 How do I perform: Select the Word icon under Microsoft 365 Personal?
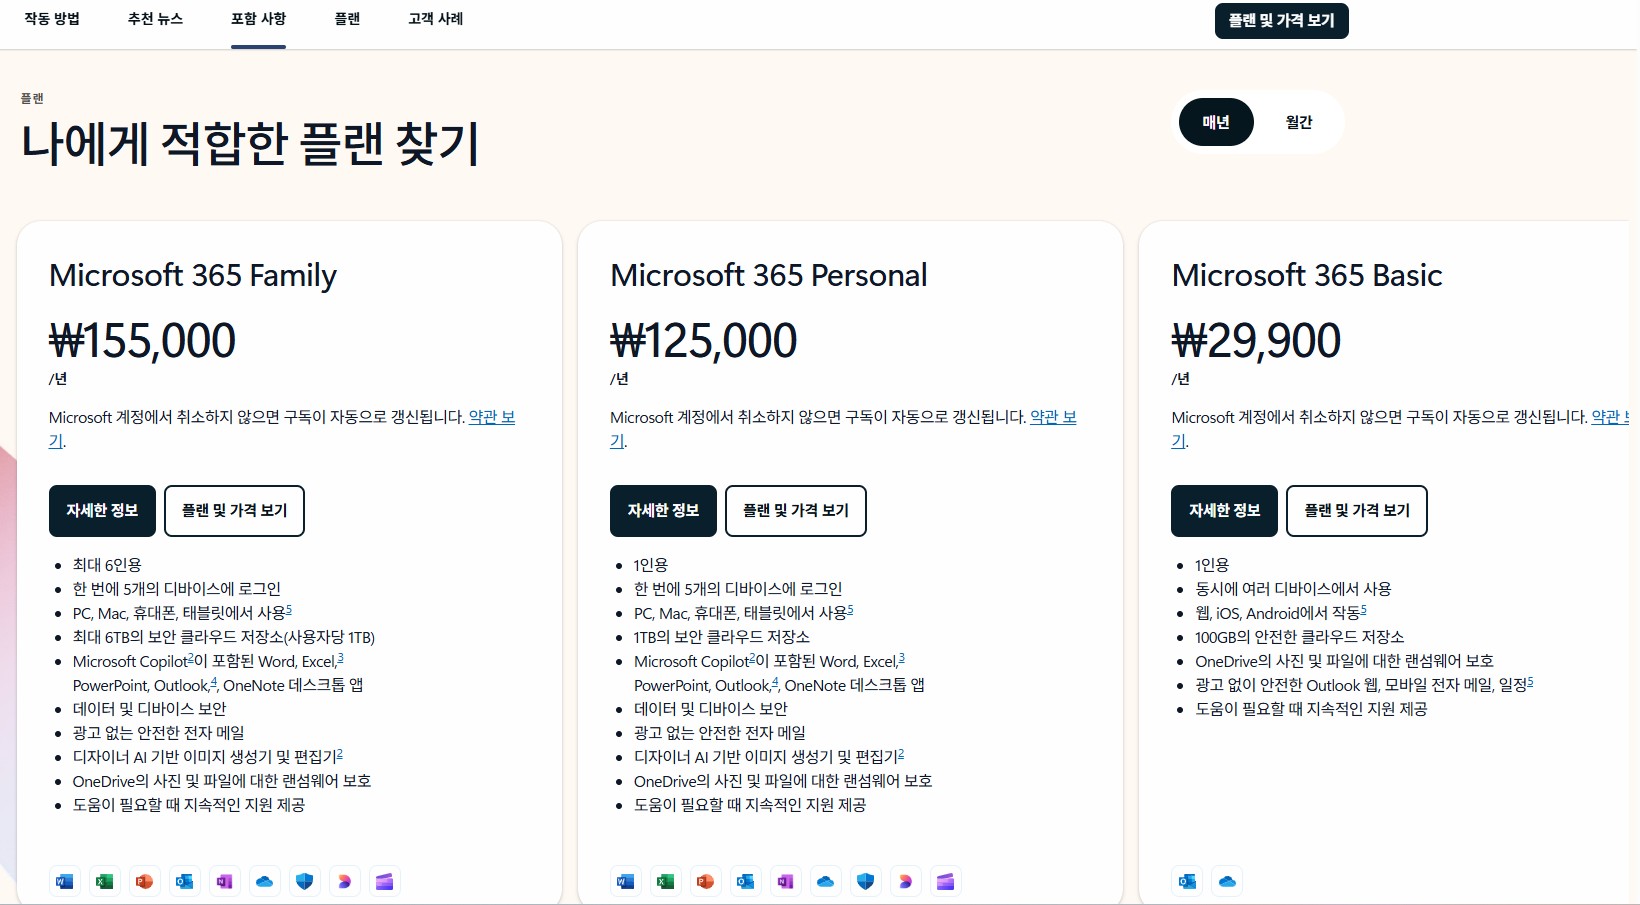pos(626,881)
